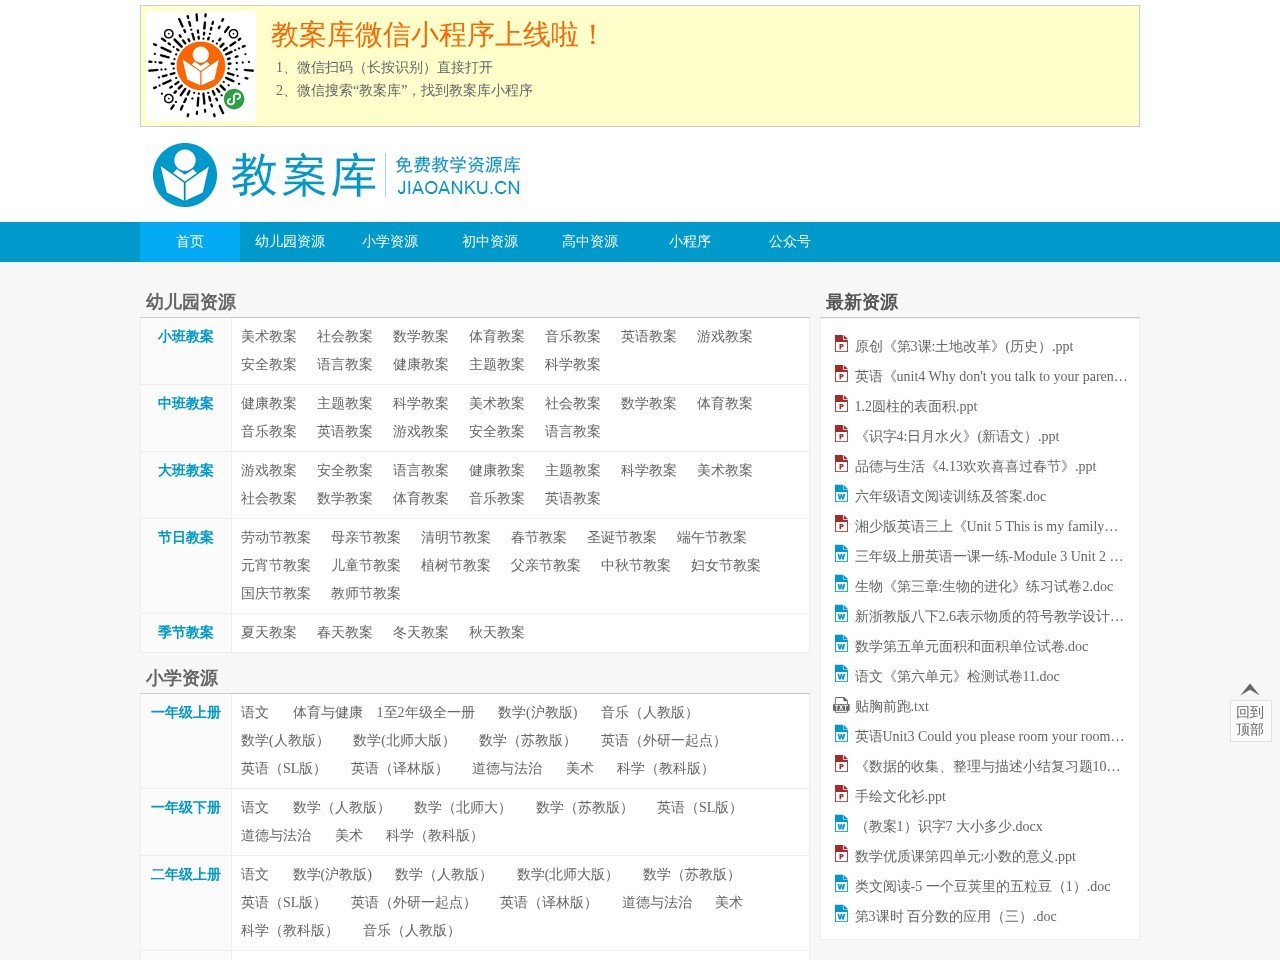This screenshot has width=1280, height=960.
Task: Click the 教案库 logo icon
Action: coord(185,175)
